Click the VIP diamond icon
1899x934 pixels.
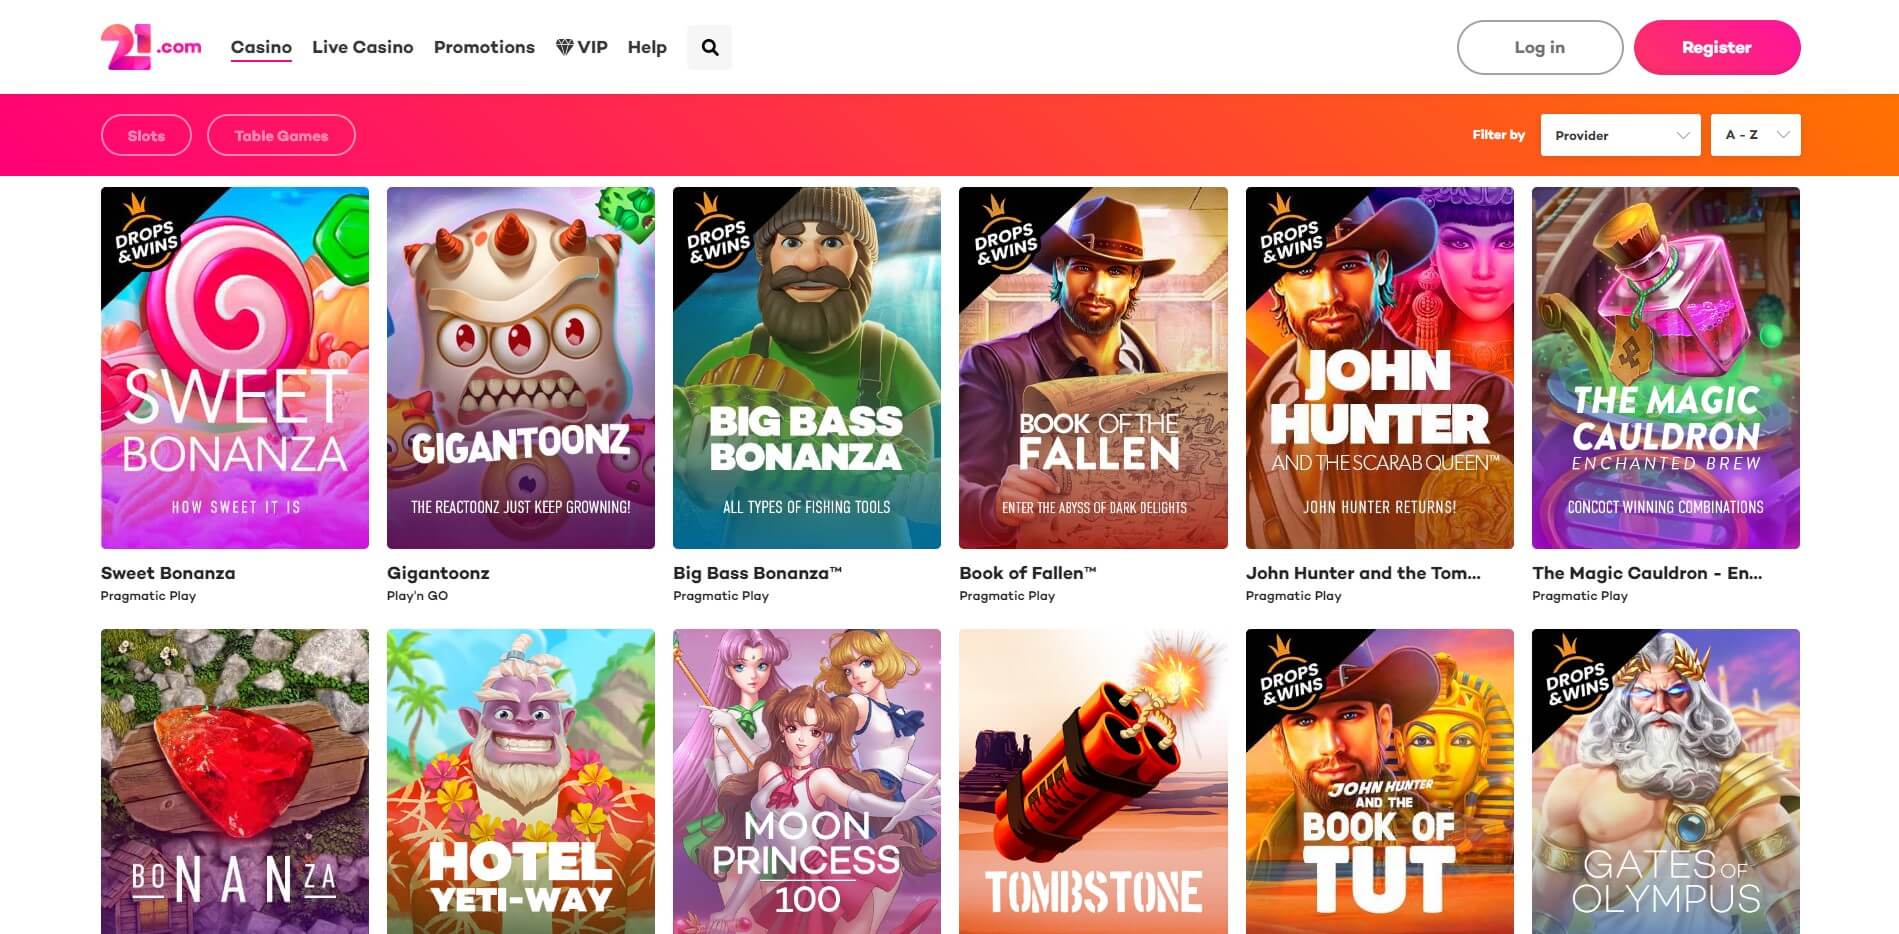click(x=565, y=47)
